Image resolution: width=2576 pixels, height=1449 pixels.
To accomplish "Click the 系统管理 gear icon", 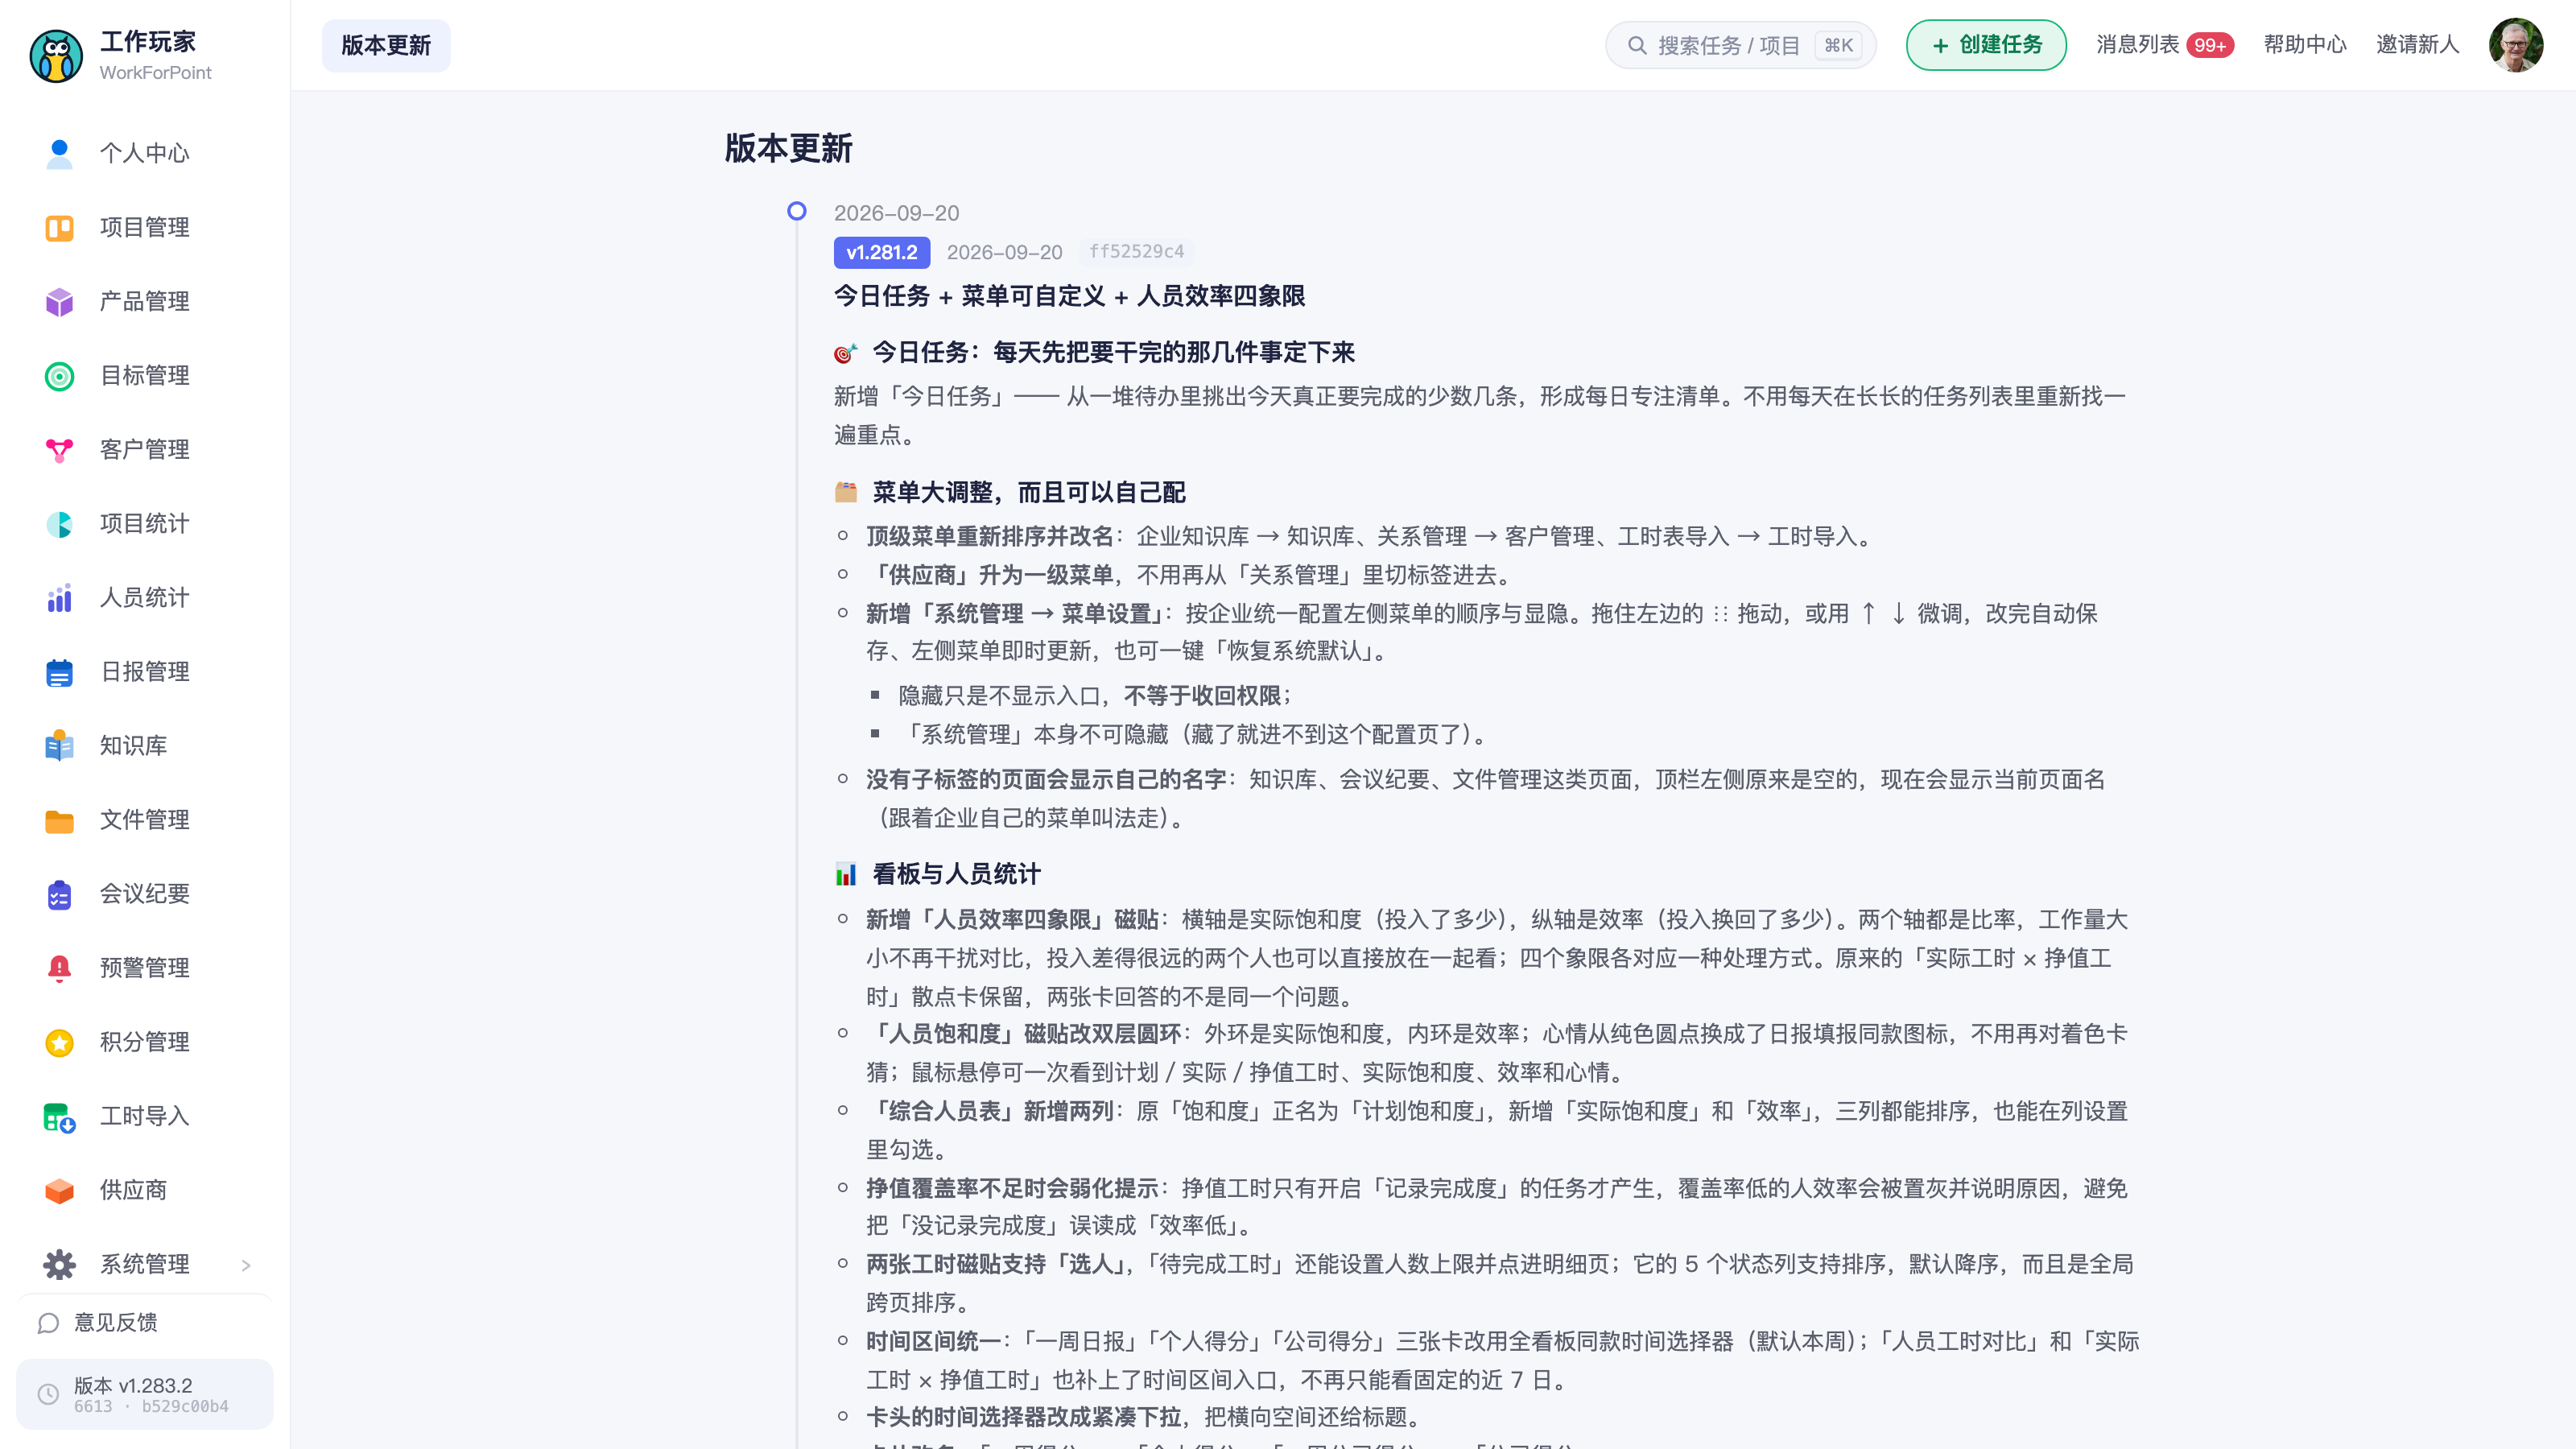I will pos(59,1264).
